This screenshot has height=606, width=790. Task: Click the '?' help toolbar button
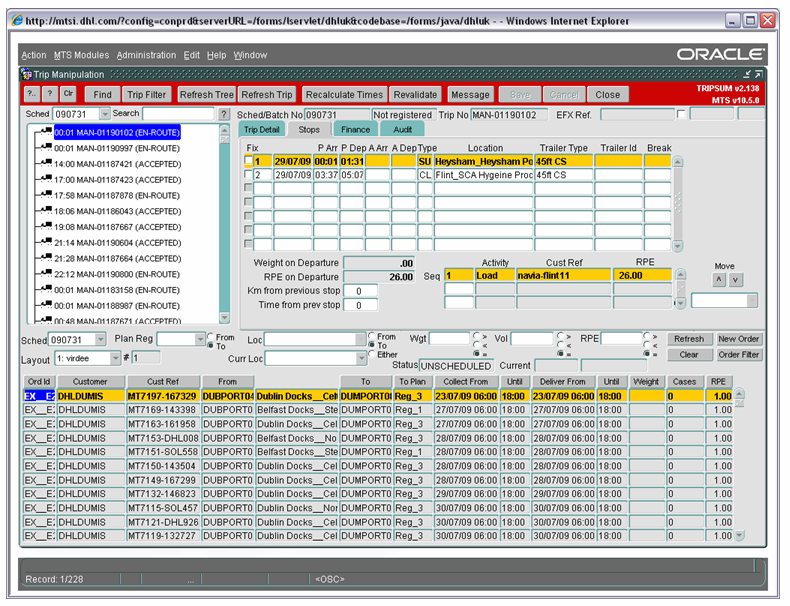tap(49, 94)
